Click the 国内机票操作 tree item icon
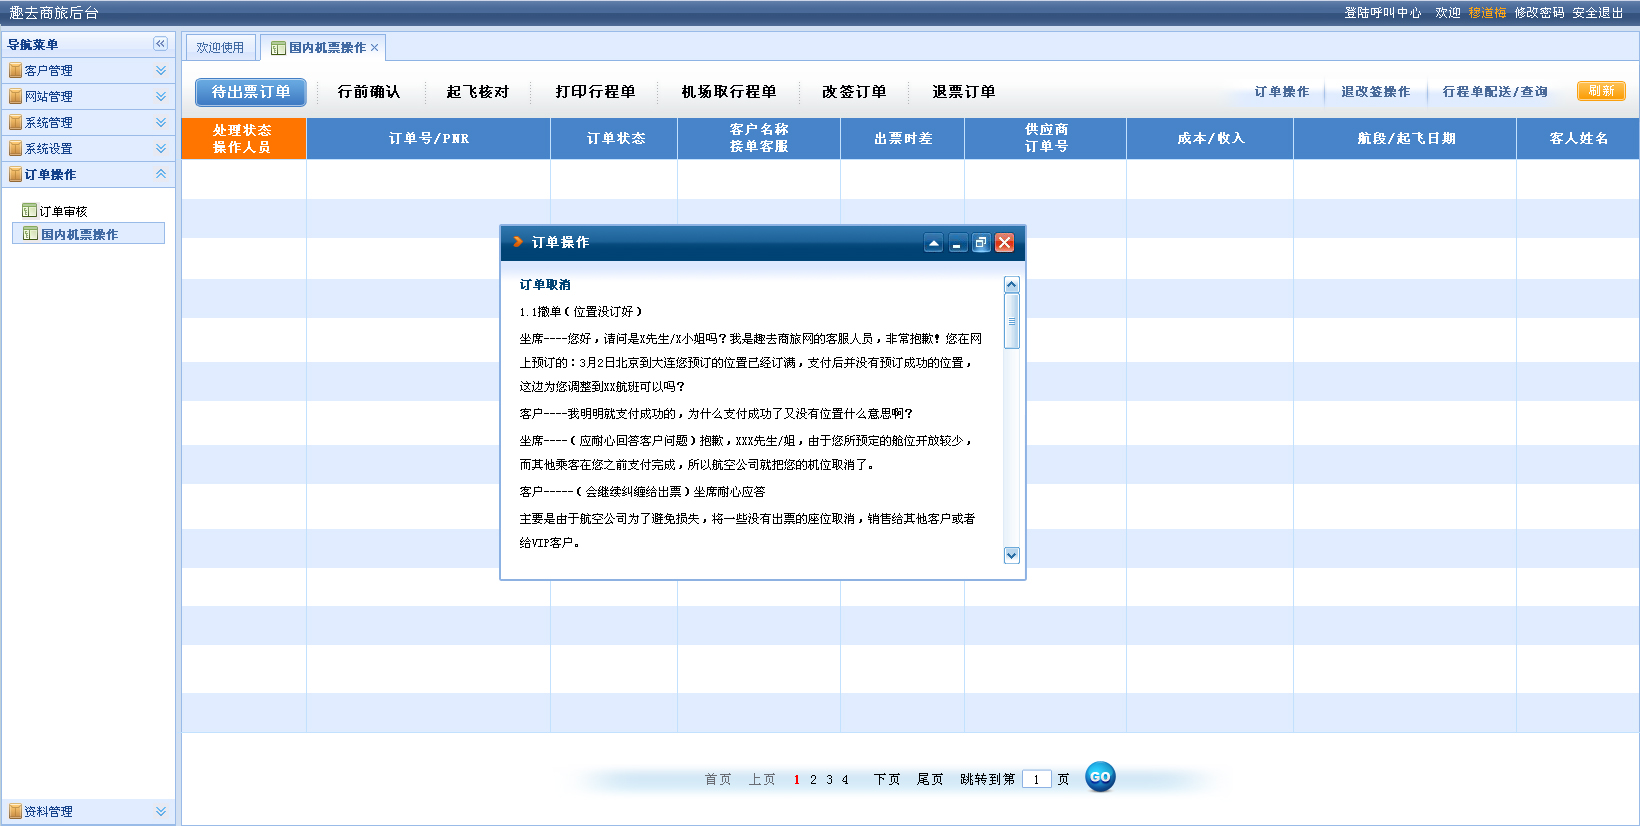The height and width of the screenshot is (826, 1640). [x=31, y=234]
